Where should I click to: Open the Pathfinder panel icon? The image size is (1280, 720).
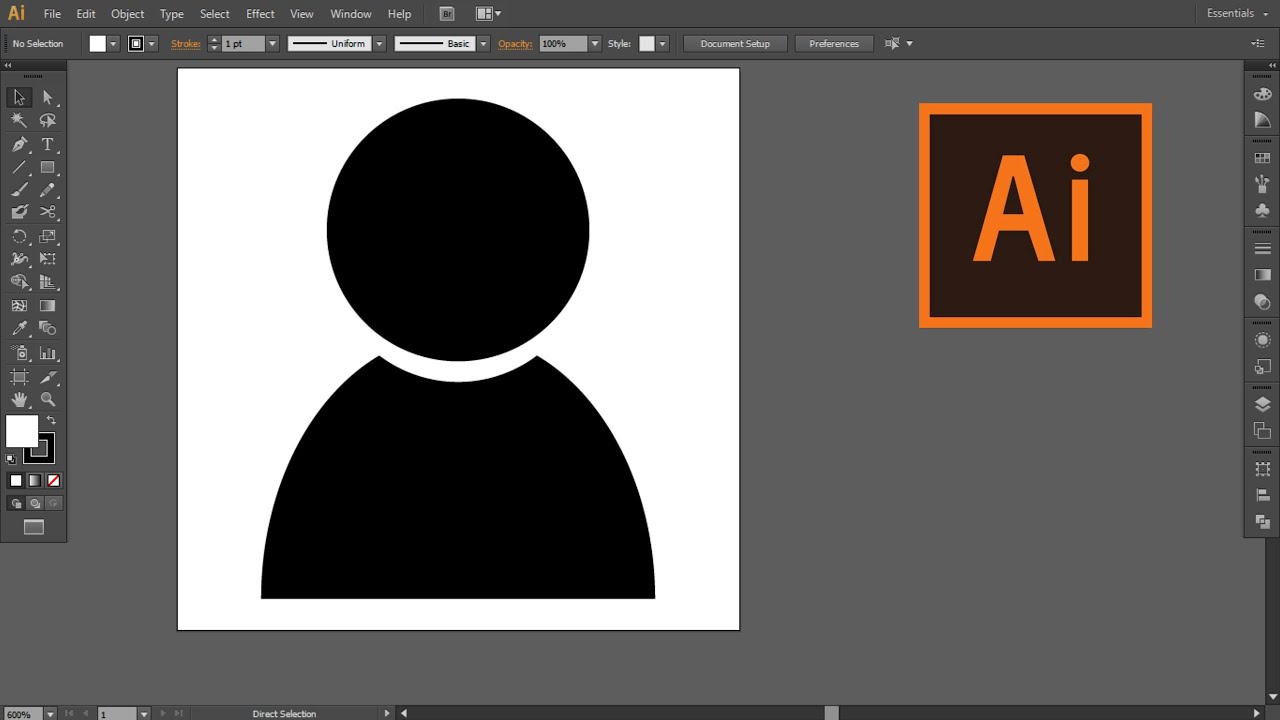[1262, 522]
